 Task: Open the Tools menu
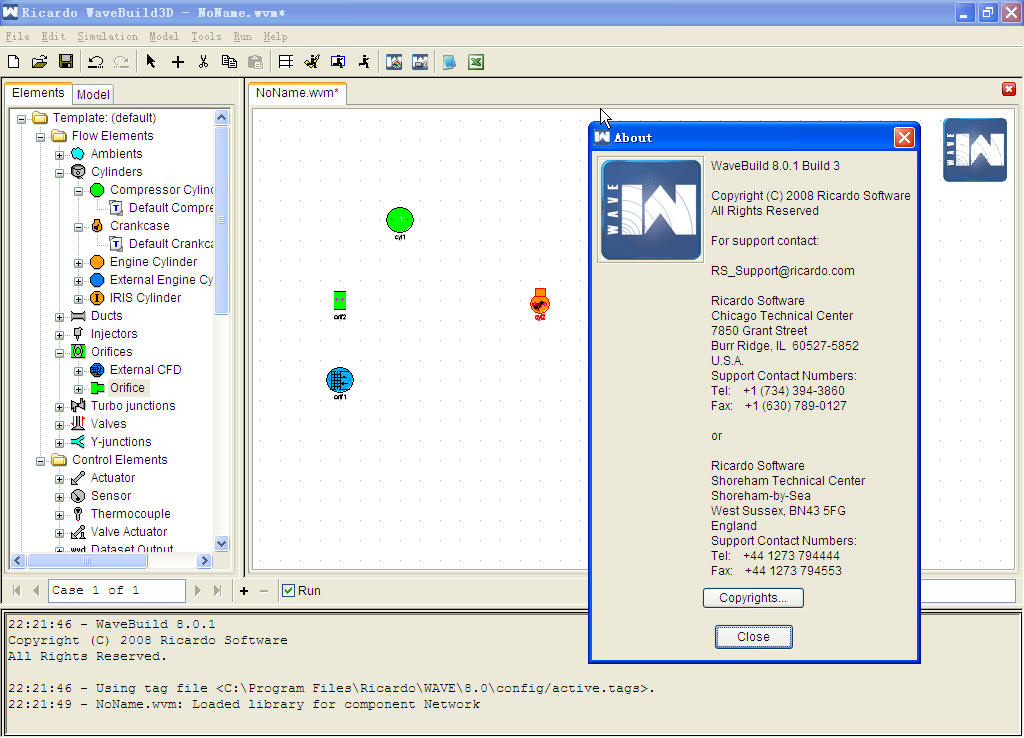[206, 37]
